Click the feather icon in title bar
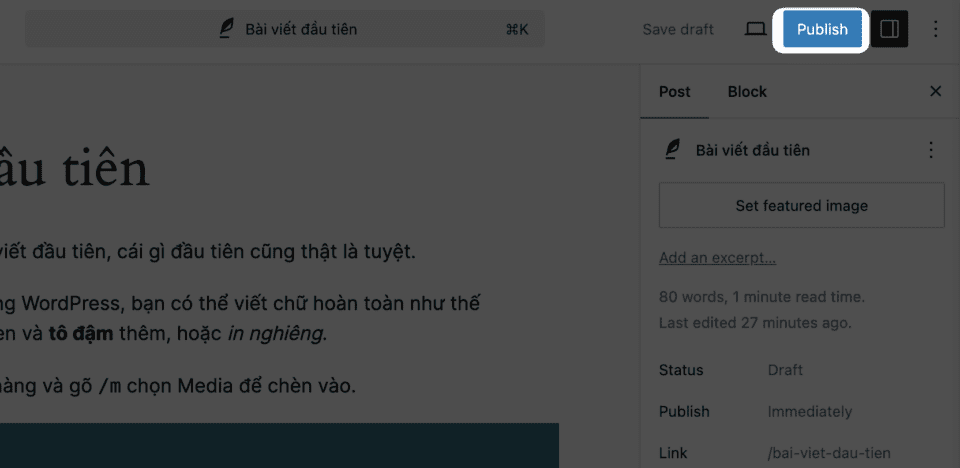Viewport: 960px width, 468px height. [x=227, y=29]
